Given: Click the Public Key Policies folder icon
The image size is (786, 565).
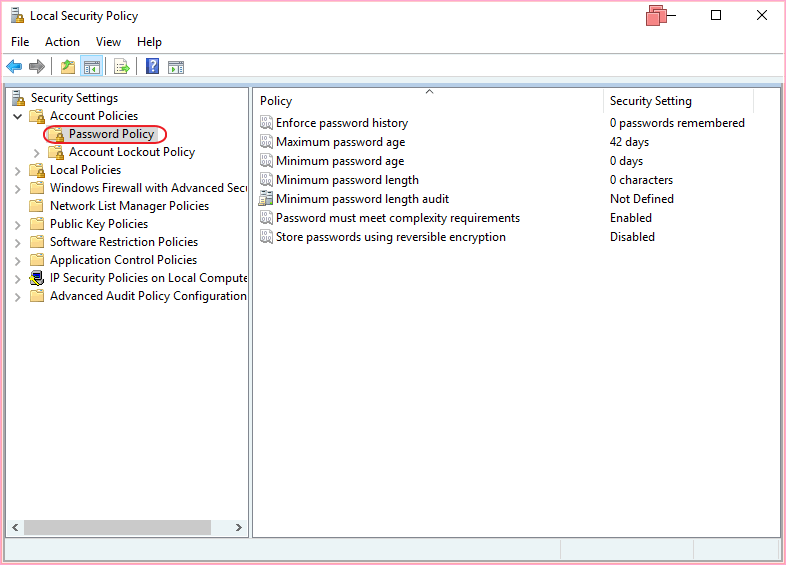Looking at the screenshot, I should (37, 224).
